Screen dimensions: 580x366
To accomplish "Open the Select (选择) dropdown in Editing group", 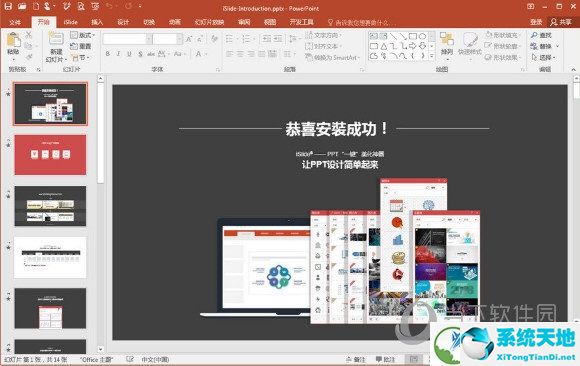I will [543, 57].
